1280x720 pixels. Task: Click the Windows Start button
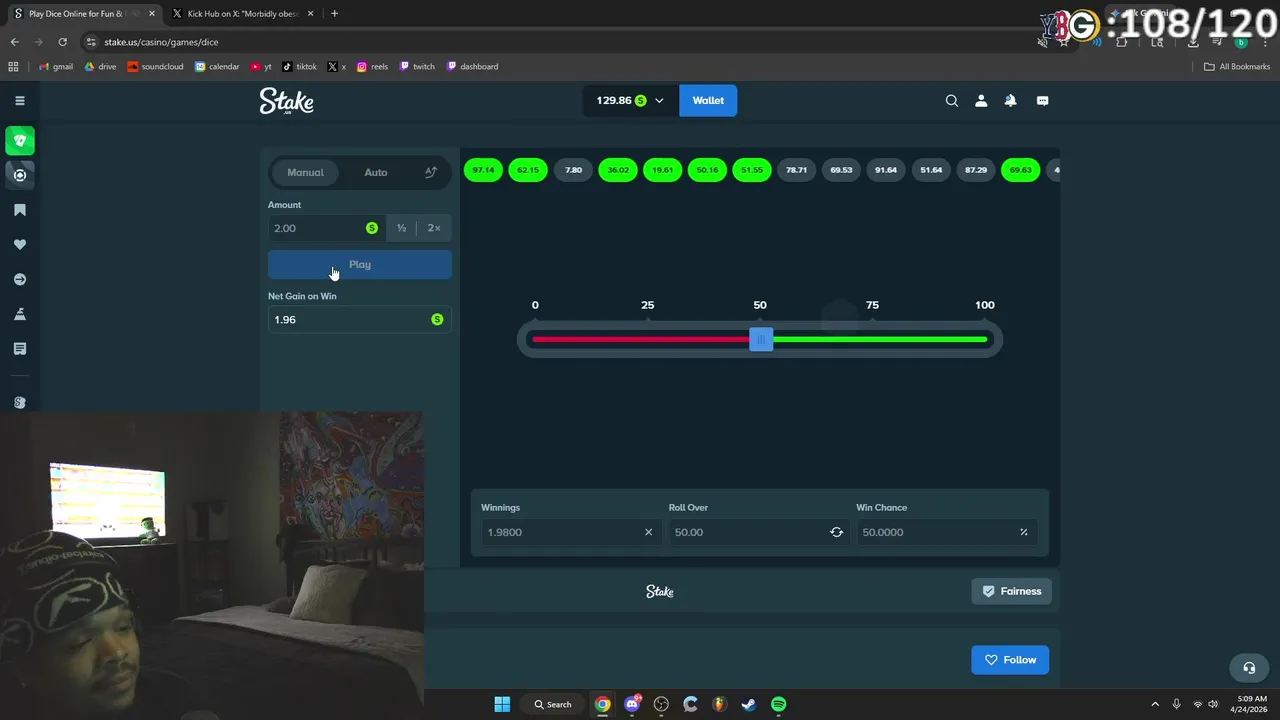(x=502, y=704)
